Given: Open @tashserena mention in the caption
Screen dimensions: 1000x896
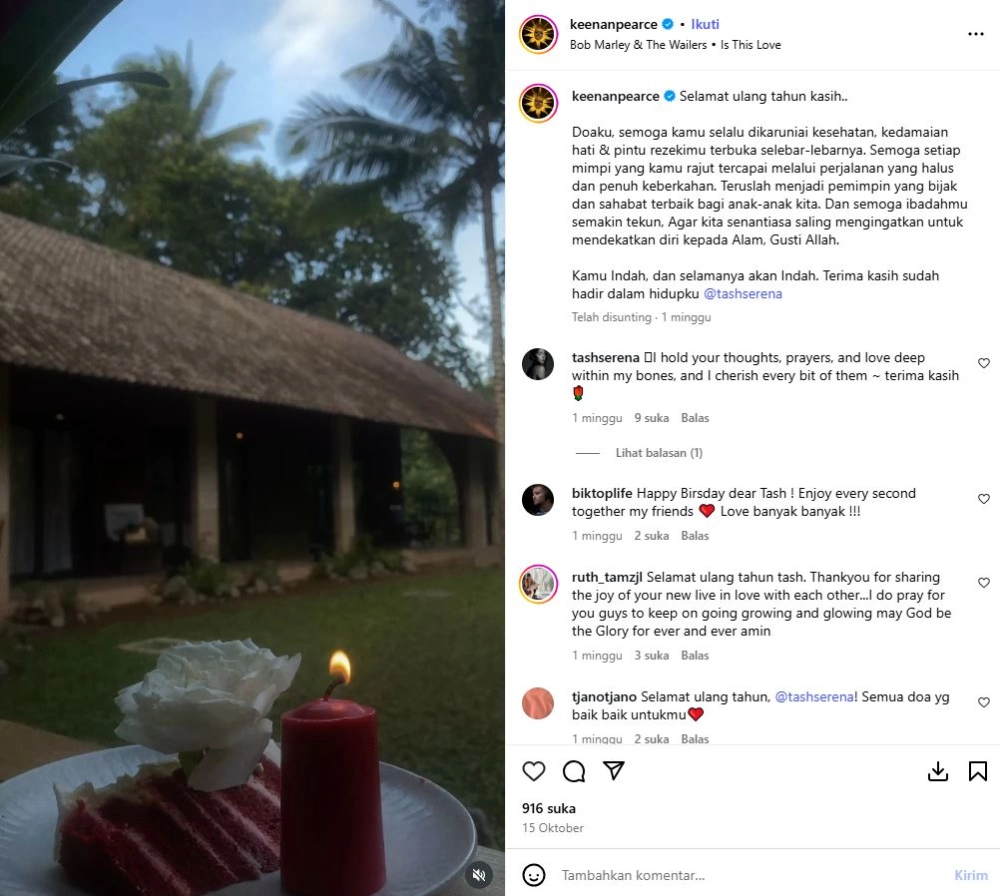Looking at the screenshot, I should coord(743,294).
